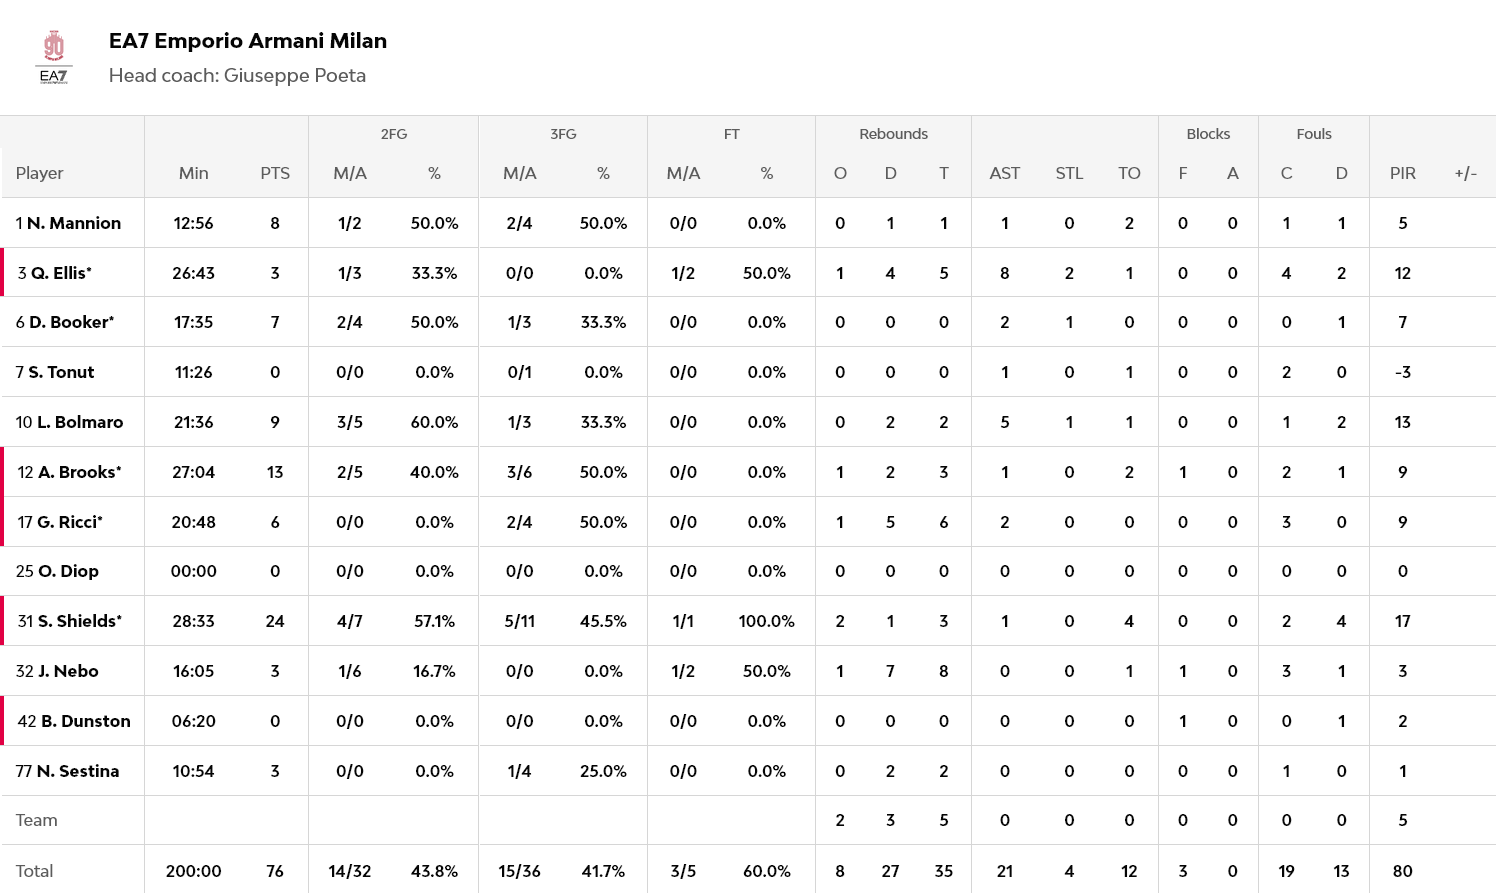Viewport: 1496px width, 893px height.
Task: Sort by the AST column header
Action: pyautogui.click(x=1004, y=173)
